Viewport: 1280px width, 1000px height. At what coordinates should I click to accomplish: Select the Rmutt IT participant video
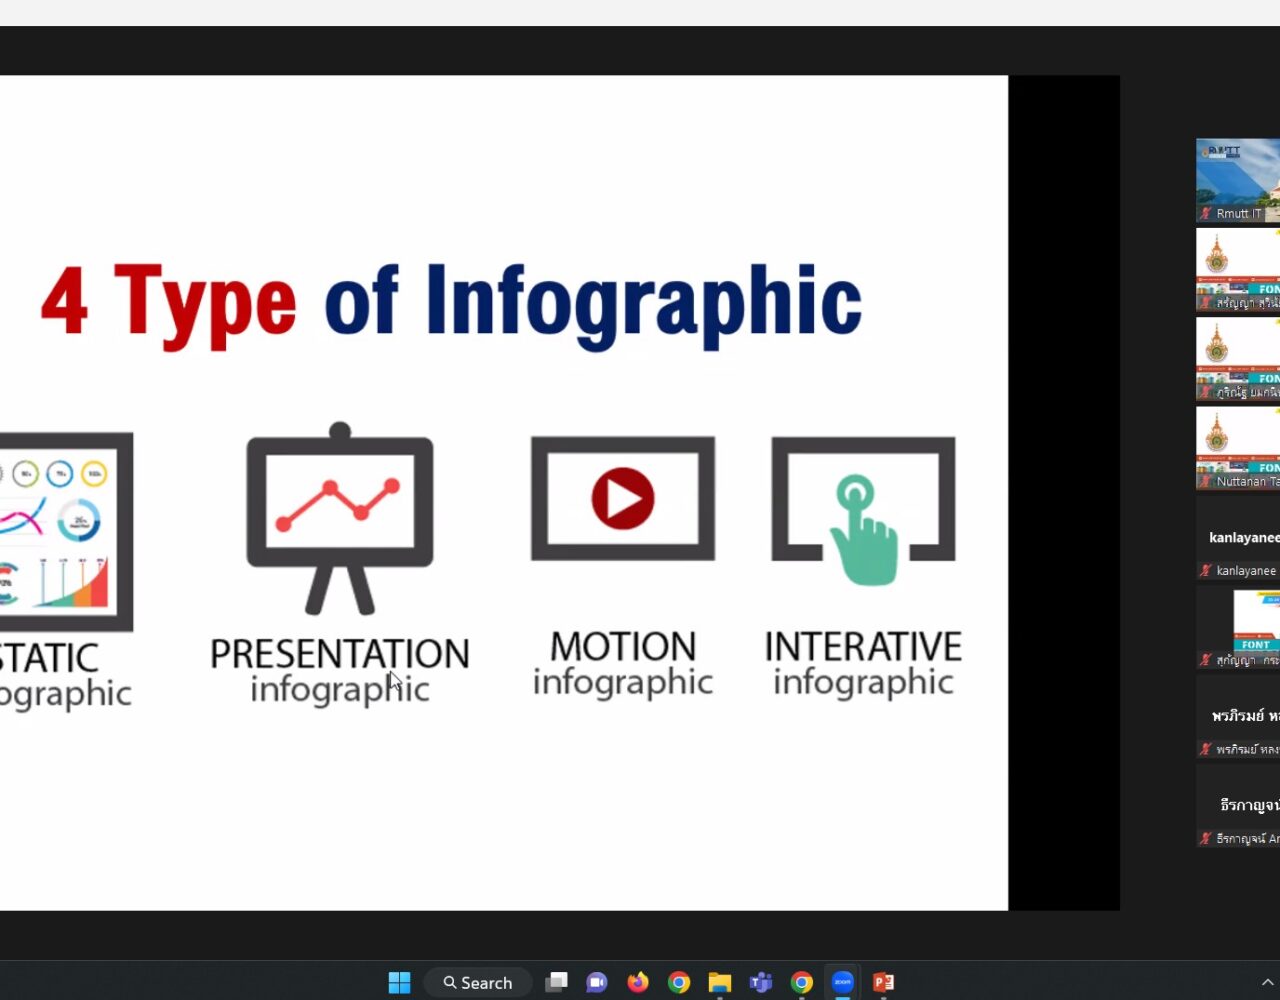(x=1238, y=180)
